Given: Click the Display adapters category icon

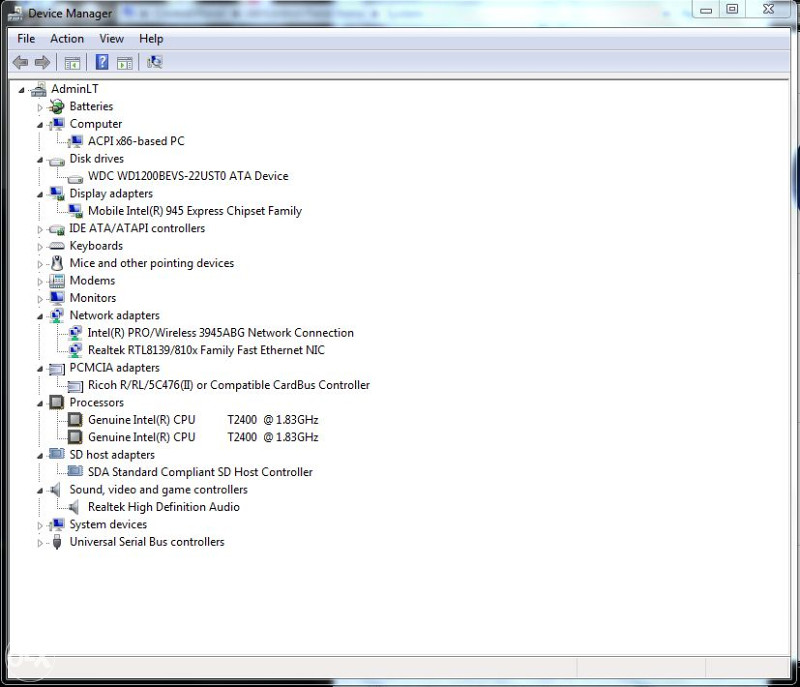Looking at the screenshot, I should click(57, 193).
